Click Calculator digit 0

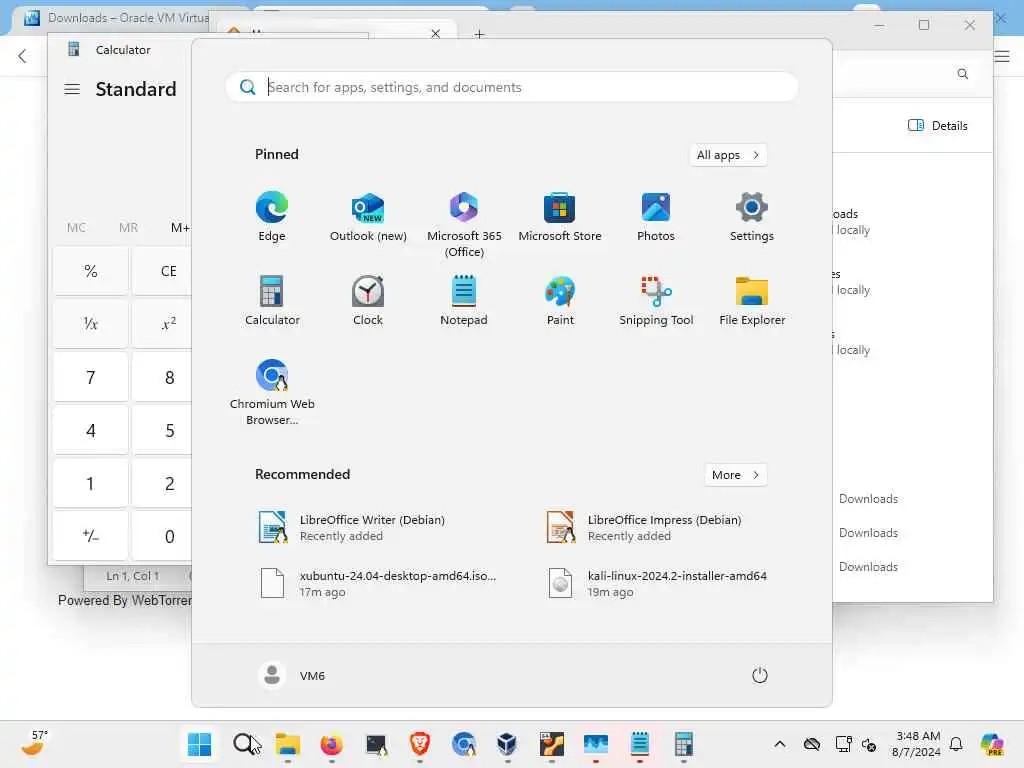pyautogui.click(x=162, y=536)
